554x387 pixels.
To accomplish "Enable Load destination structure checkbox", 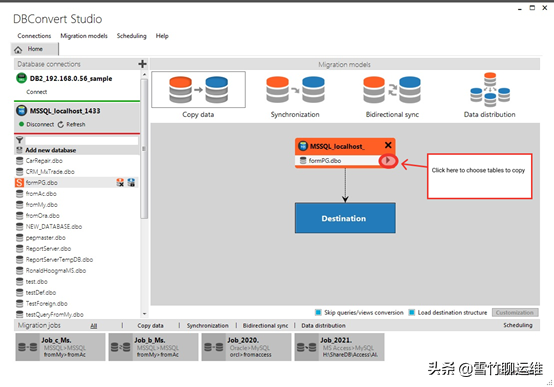I will coord(411,312).
